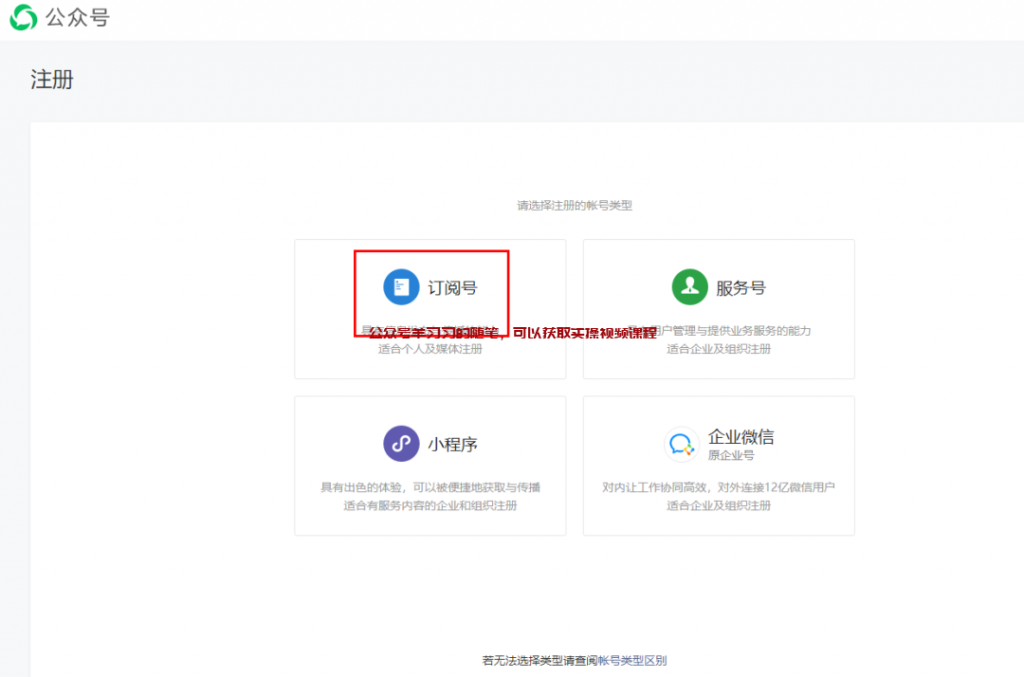Click 小程序 description about 便捷地获取与传播
Image resolution: width=1024 pixels, height=677 pixels.
(430, 487)
